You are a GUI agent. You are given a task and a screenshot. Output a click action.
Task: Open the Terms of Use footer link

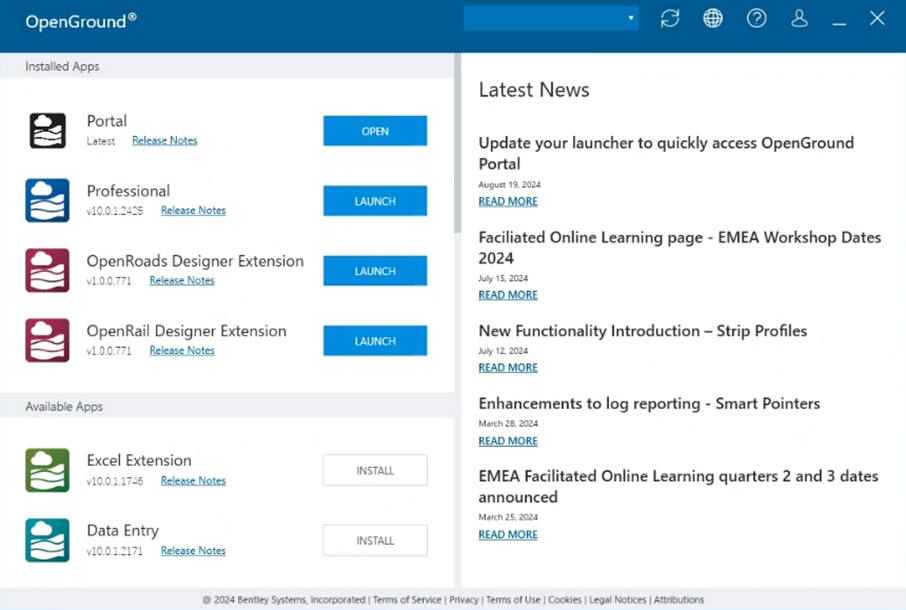513,600
